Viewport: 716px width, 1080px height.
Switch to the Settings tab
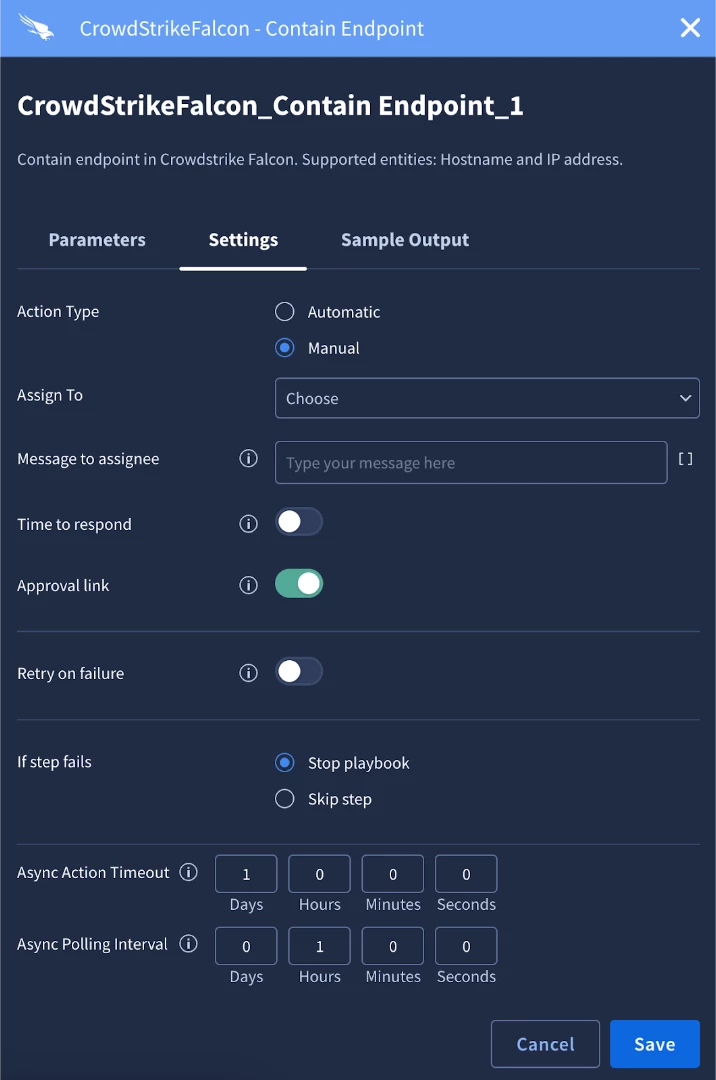point(243,240)
